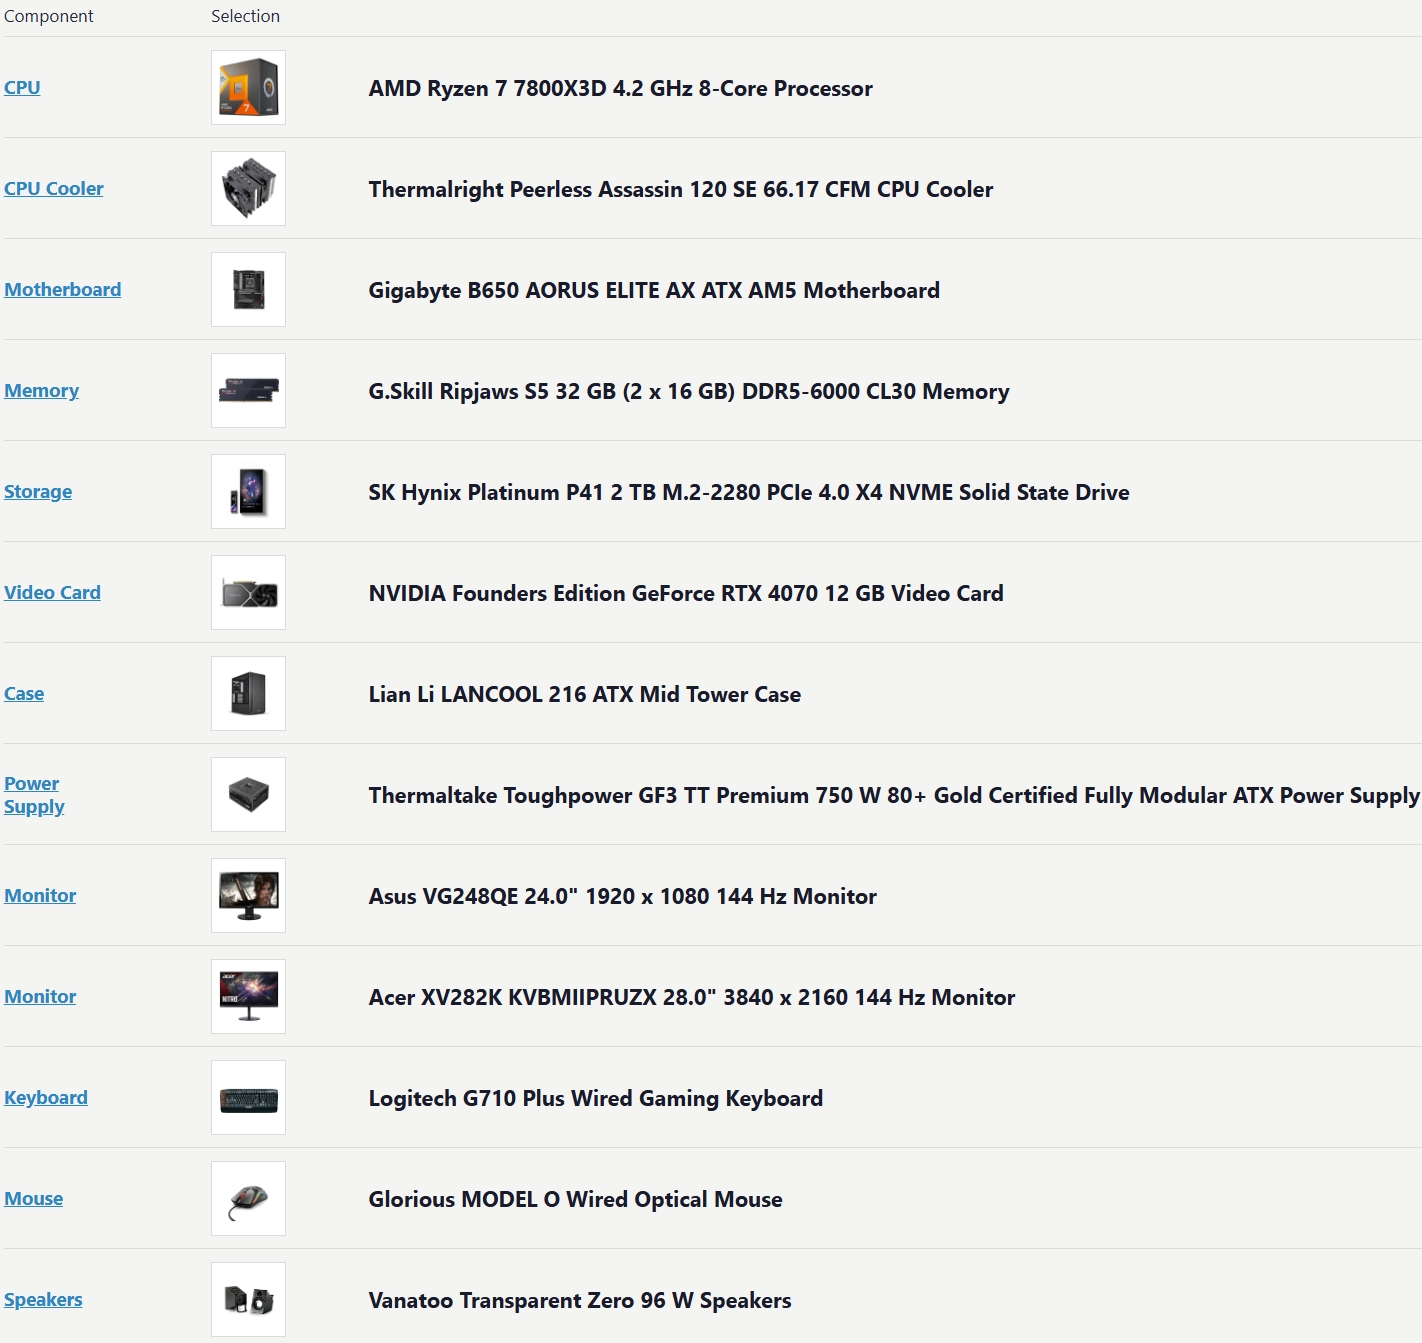Screen dimensions: 1422x1343
Task: Open the Keyboard component link
Action: (46, 1097)
